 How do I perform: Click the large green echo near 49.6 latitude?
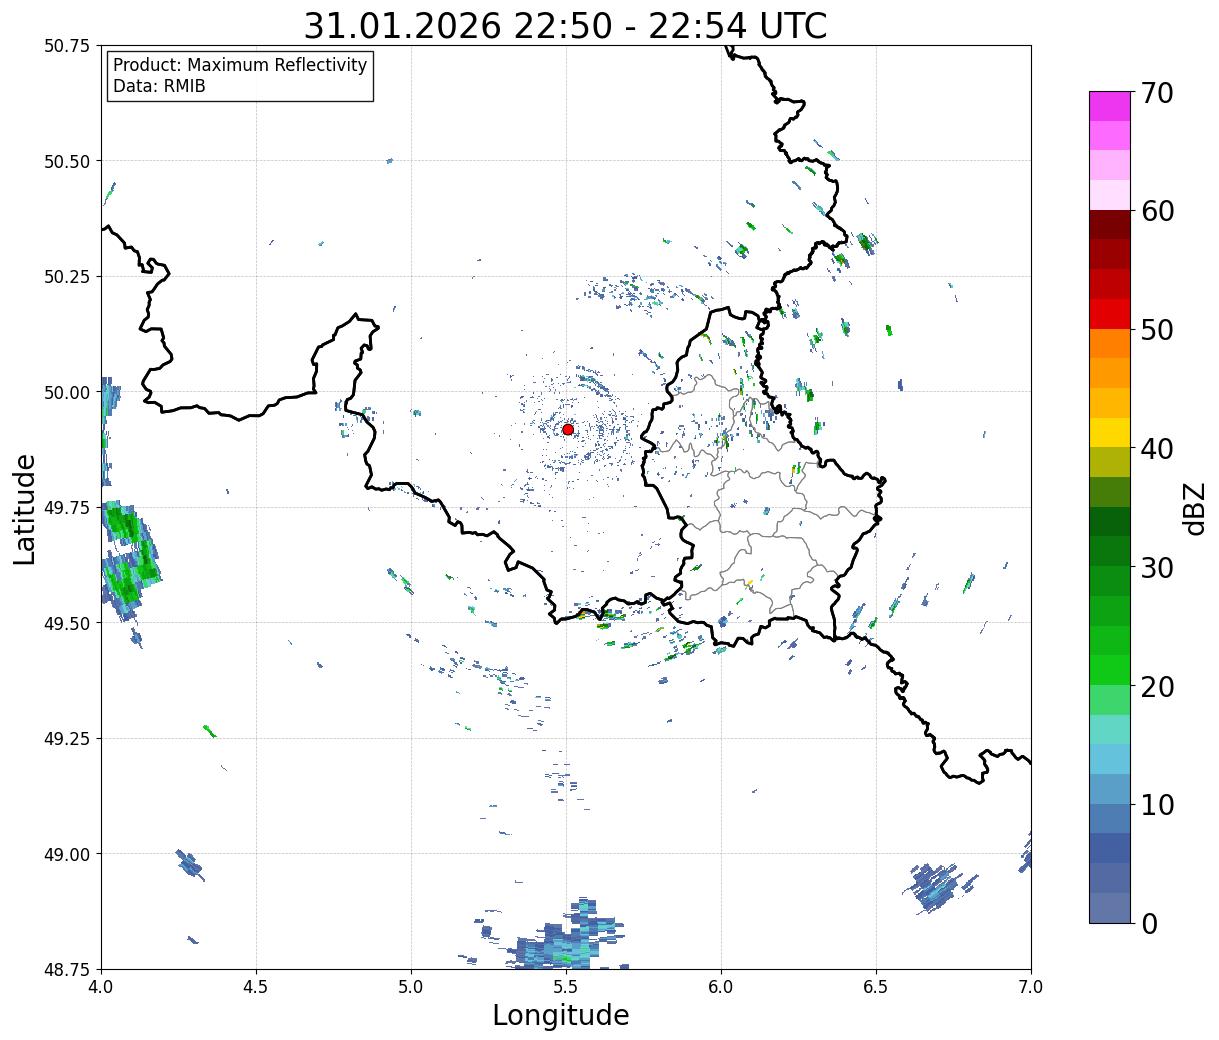click(x=127, y=560)
